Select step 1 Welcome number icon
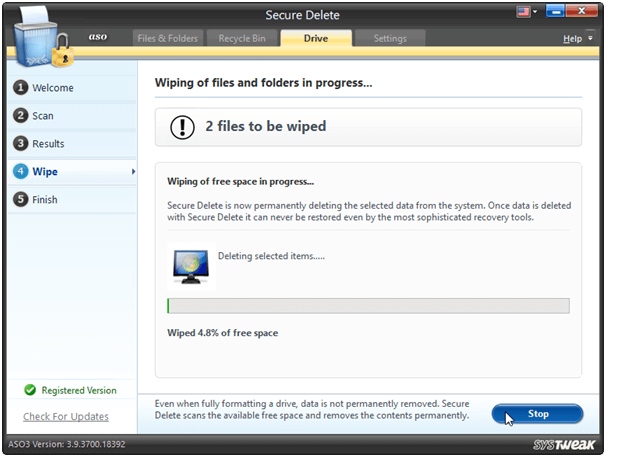Image resolution: width=628 pixels, height=475 pixels. [x=20, y=88]
